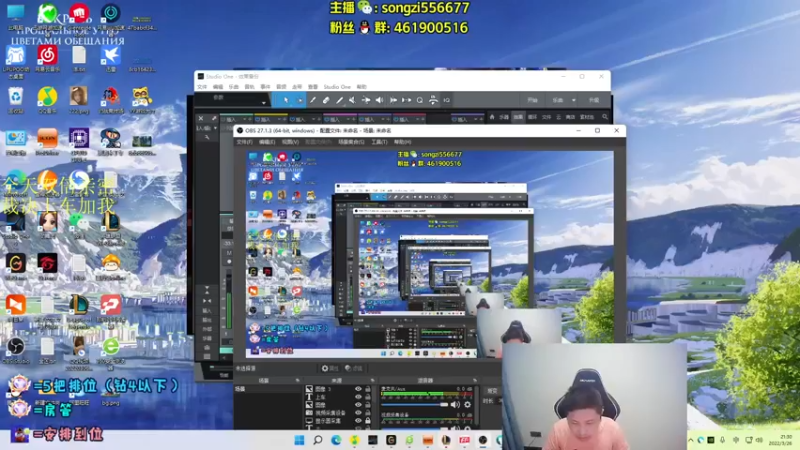Select the Mute tool in Studio One toolbar
The height and width of the screenshot is (450, 800).
[352, 100]
